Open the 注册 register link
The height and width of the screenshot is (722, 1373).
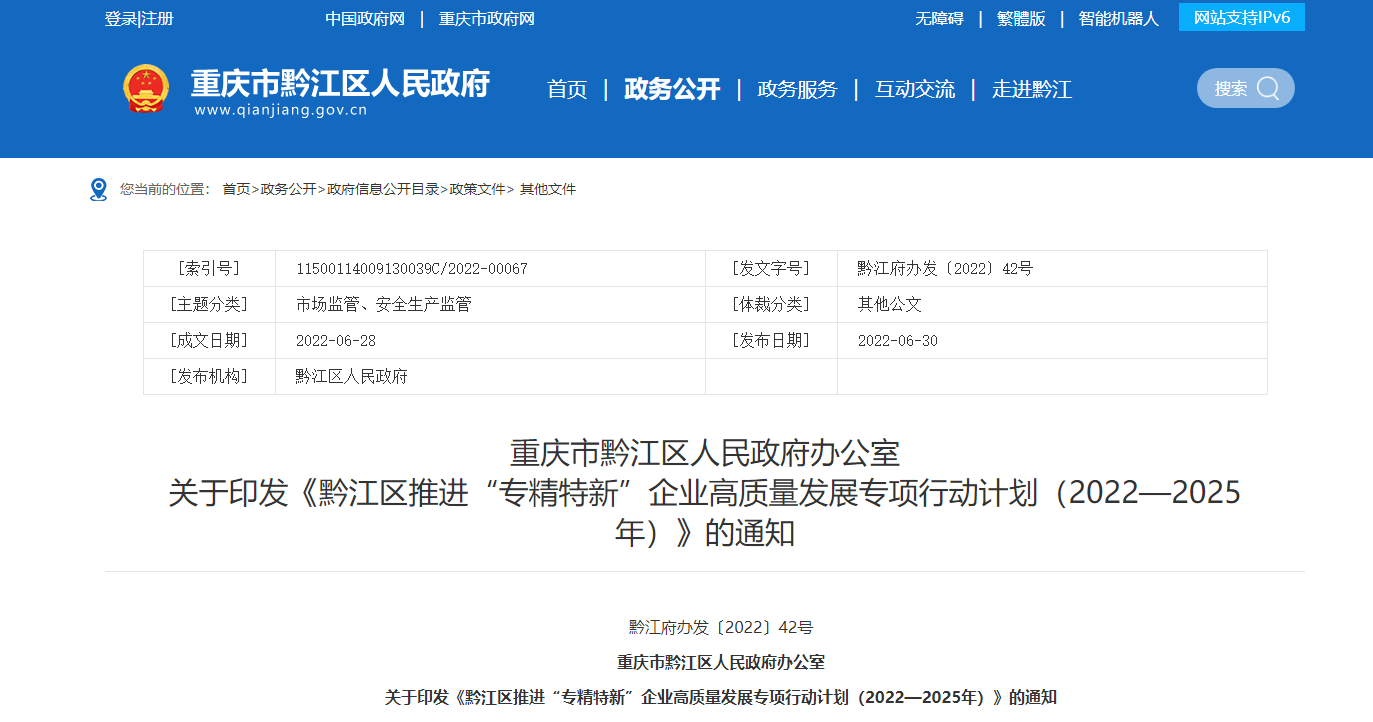click(157, 19)
